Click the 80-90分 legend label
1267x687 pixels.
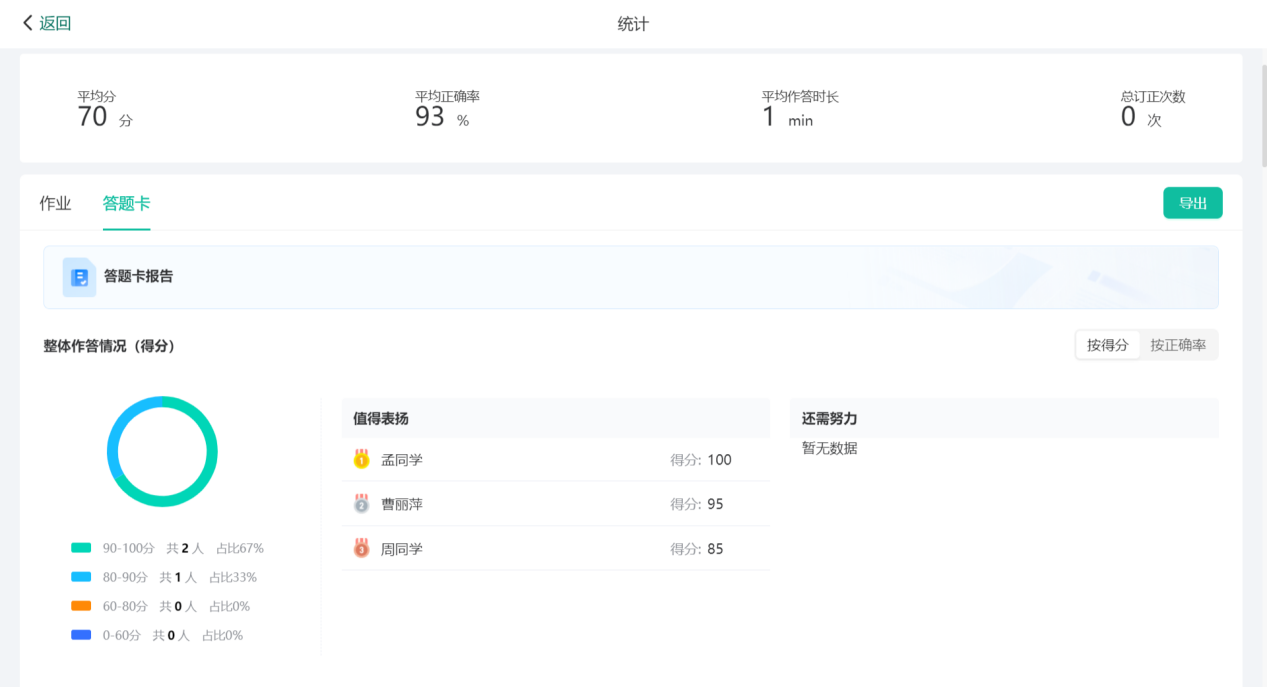(x=125, y=577)
